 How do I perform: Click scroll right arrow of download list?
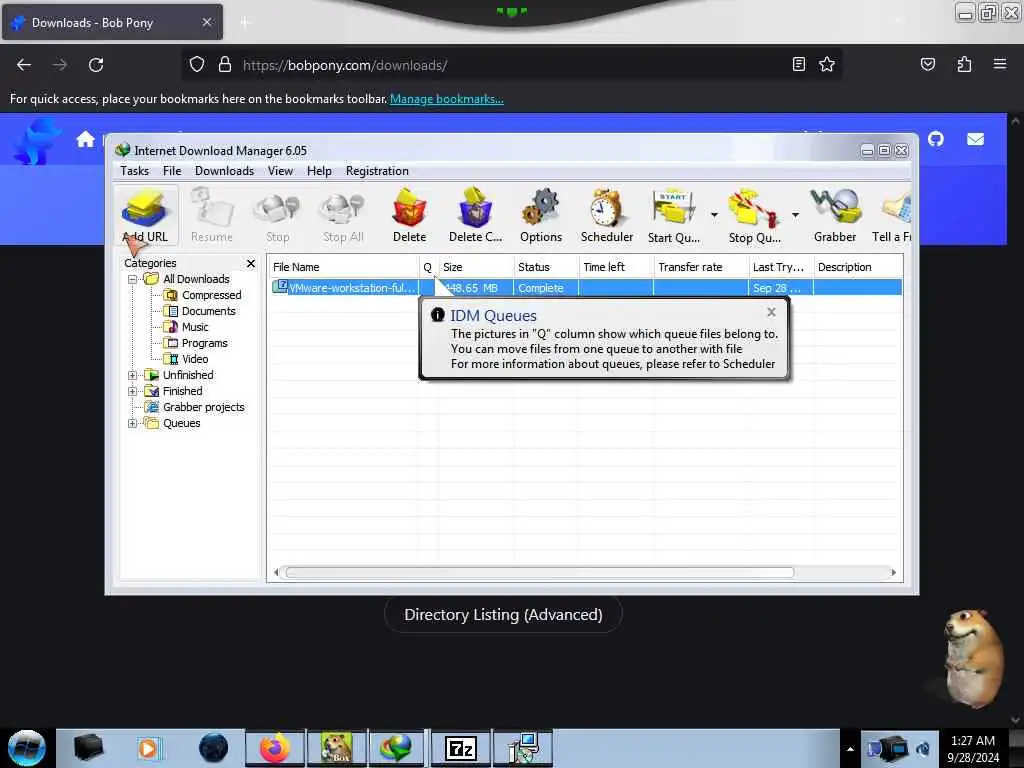pos(893,573)
